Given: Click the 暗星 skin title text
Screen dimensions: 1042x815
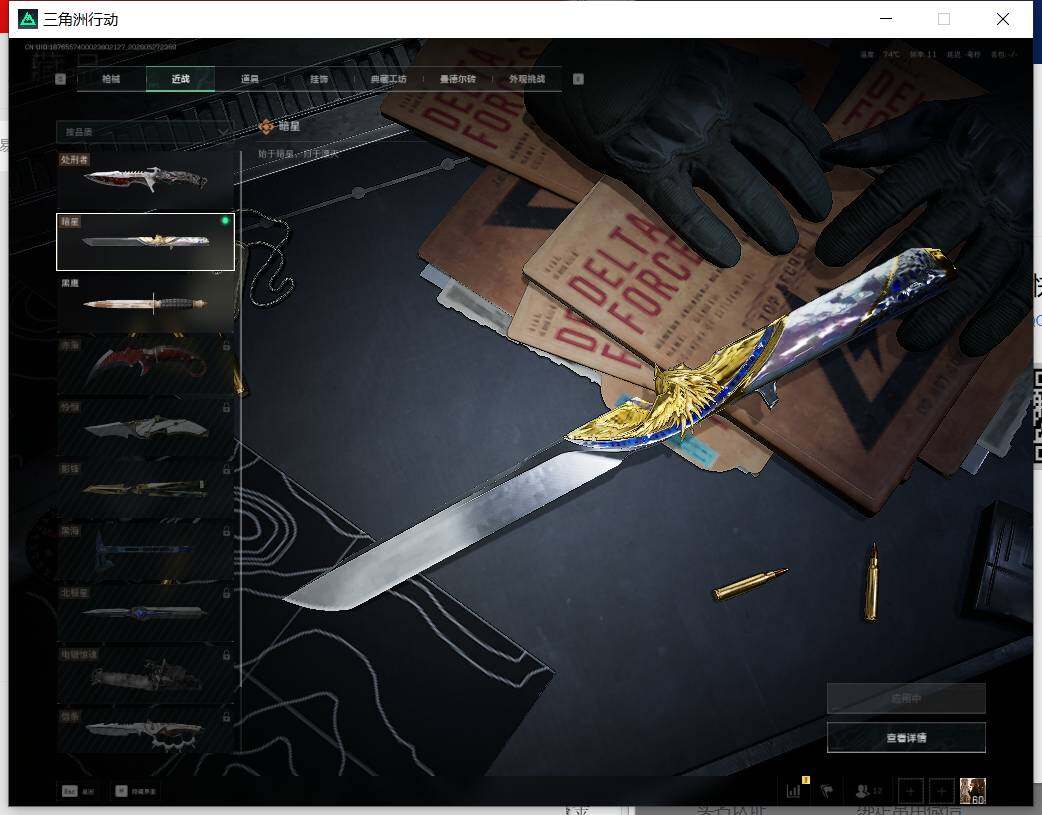Looking at the screenshot, I should point(289,126).
